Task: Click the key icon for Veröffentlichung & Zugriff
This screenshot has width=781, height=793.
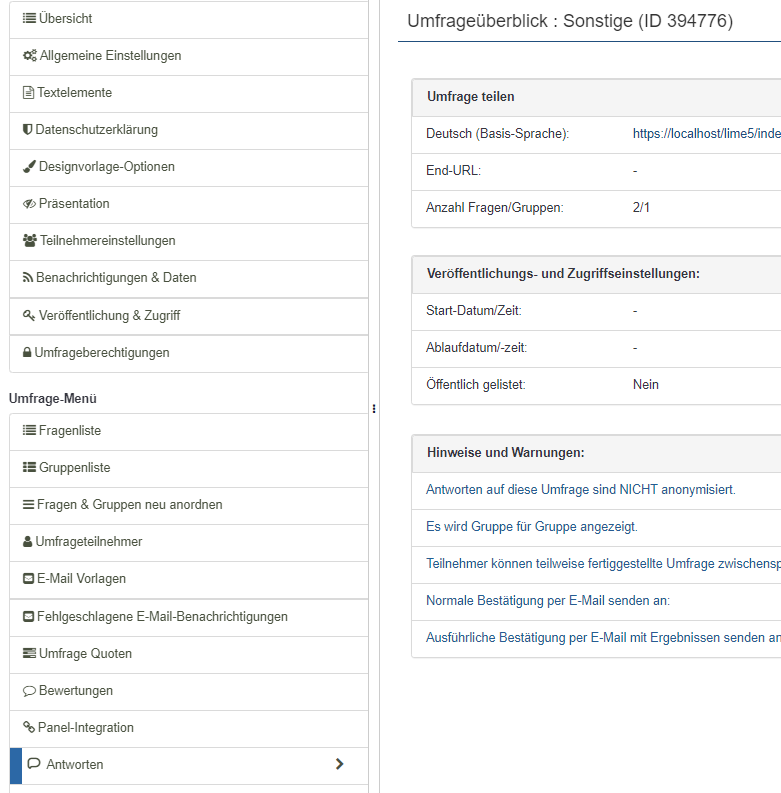Action: pyautogui.click(x=29, y=316)
